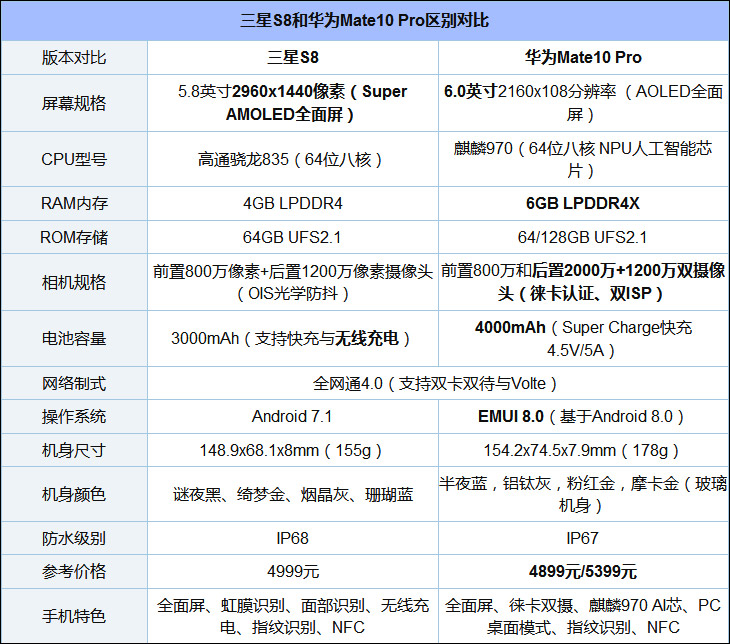Image resolution: width=730 pixels, height=644 pixels.
Task: Click the 64GB UFS2.1 cell
Action: (x=293, y=237)
